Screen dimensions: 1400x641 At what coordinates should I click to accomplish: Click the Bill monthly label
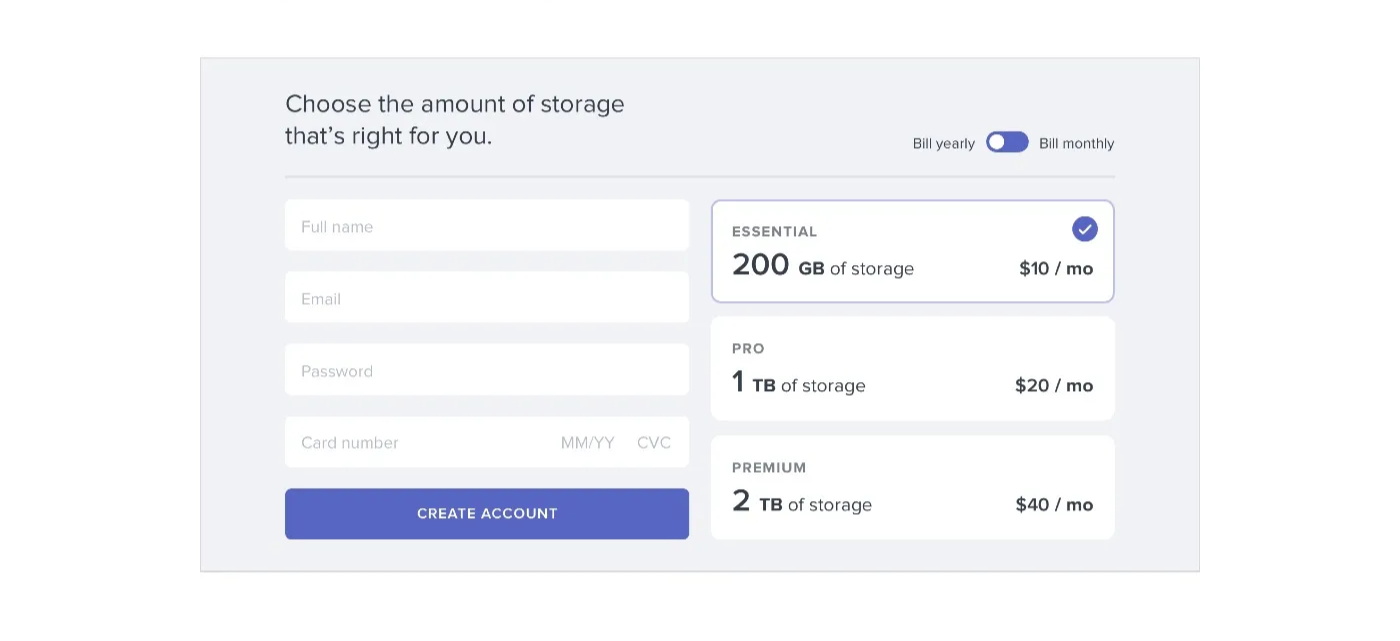pos(1076,144)
